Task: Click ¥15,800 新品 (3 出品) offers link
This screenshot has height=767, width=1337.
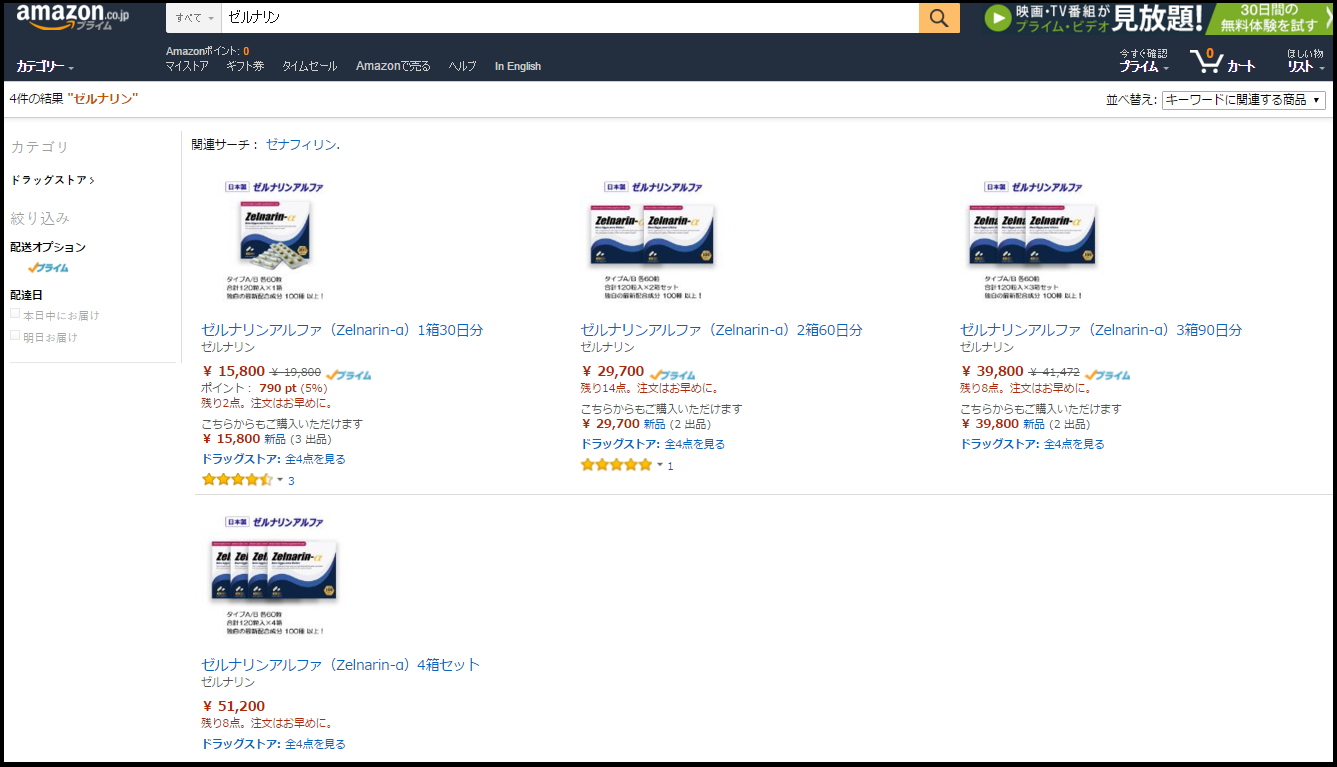Action: 267,438
